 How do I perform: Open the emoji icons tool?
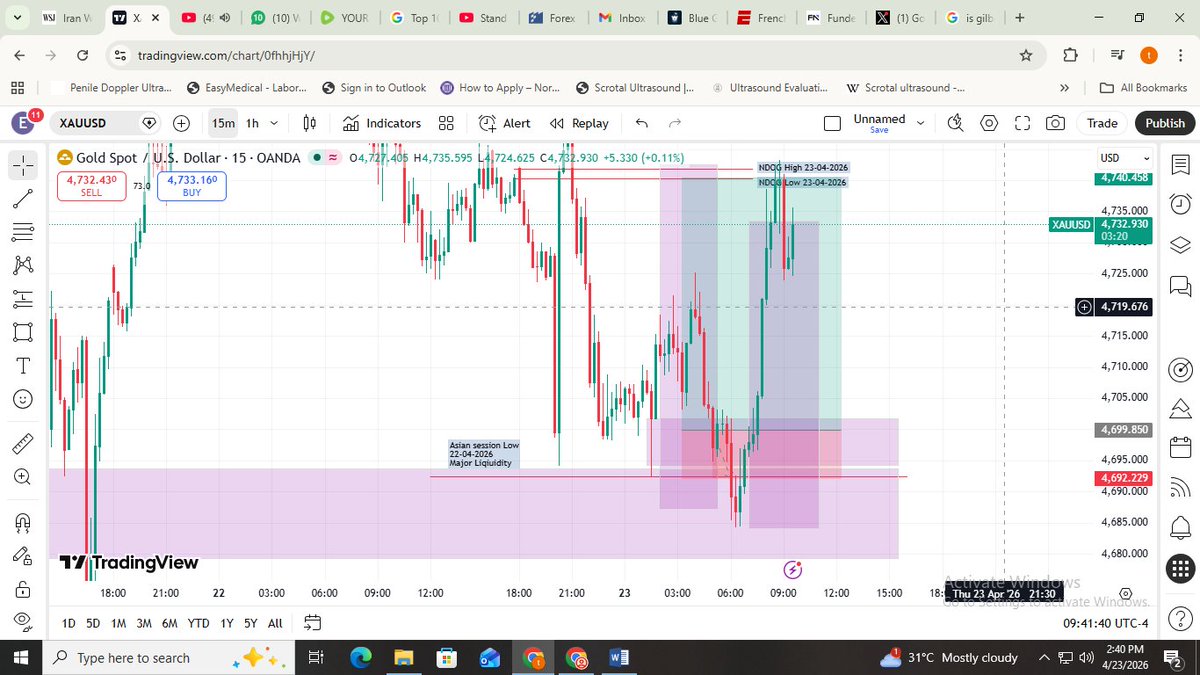25,398
